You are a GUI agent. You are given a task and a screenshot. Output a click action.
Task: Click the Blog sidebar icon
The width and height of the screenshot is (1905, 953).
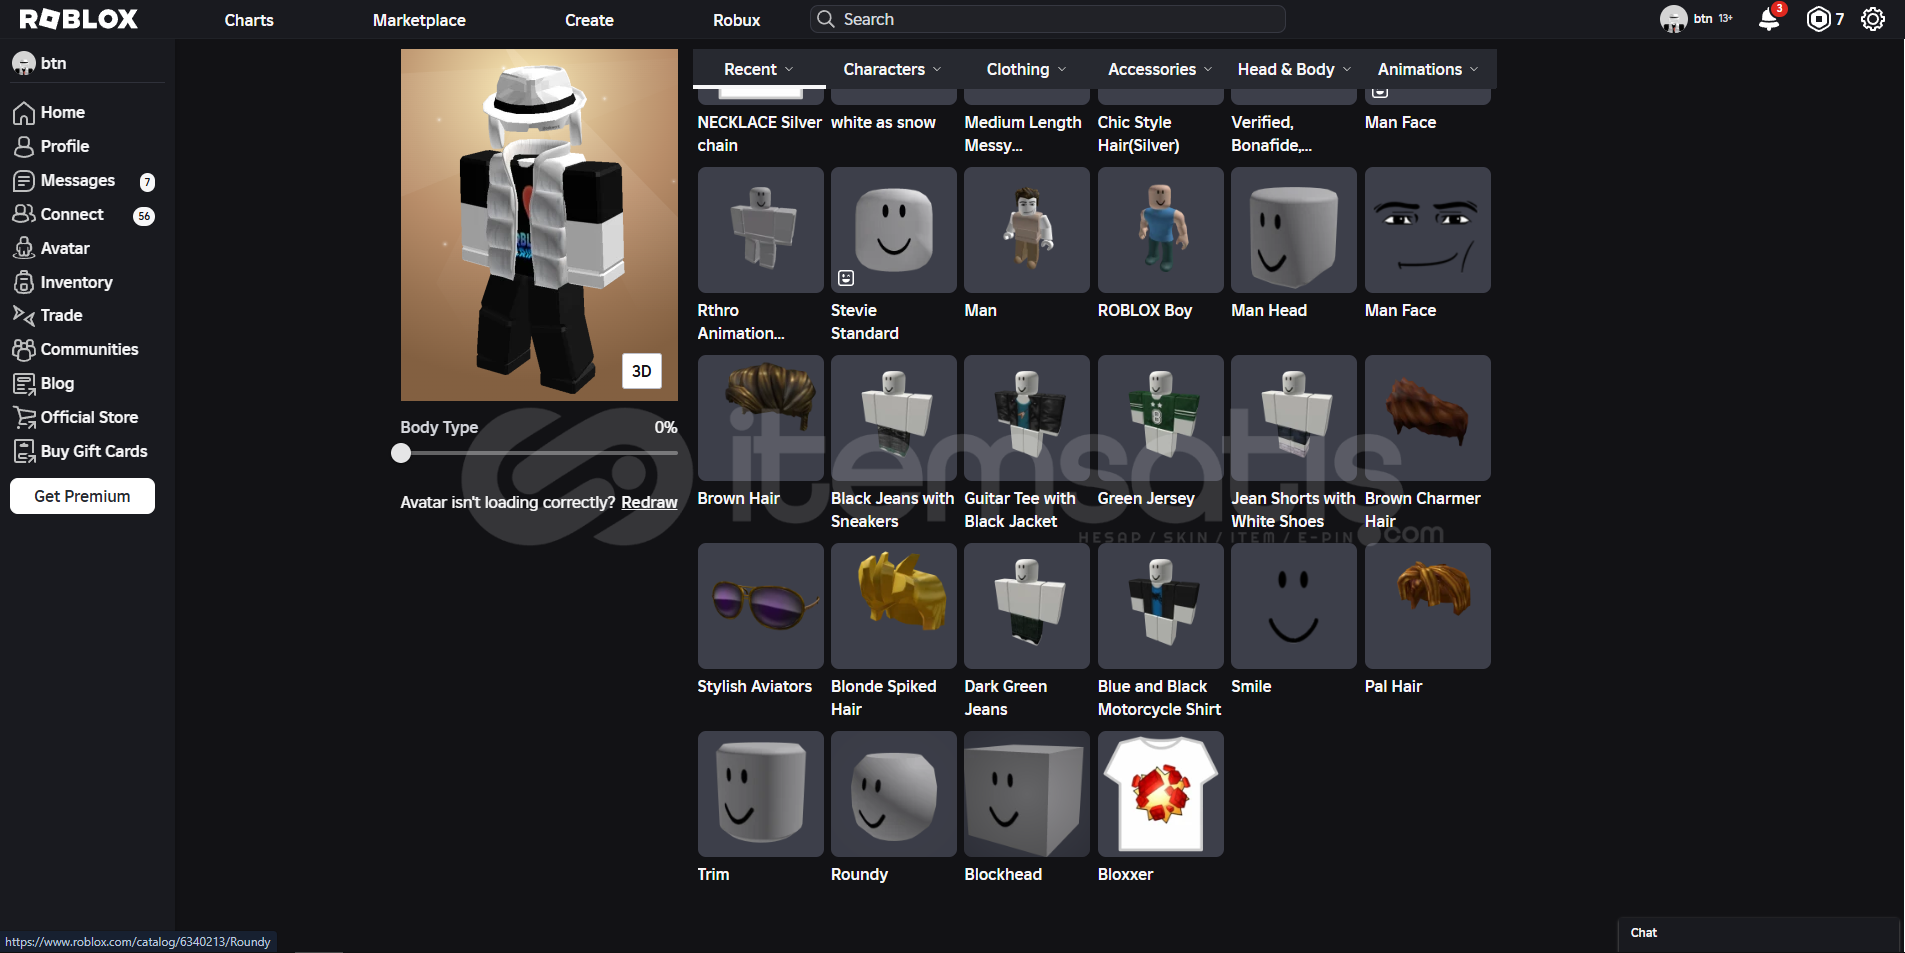pyautogui.click(x=24, y=383)
